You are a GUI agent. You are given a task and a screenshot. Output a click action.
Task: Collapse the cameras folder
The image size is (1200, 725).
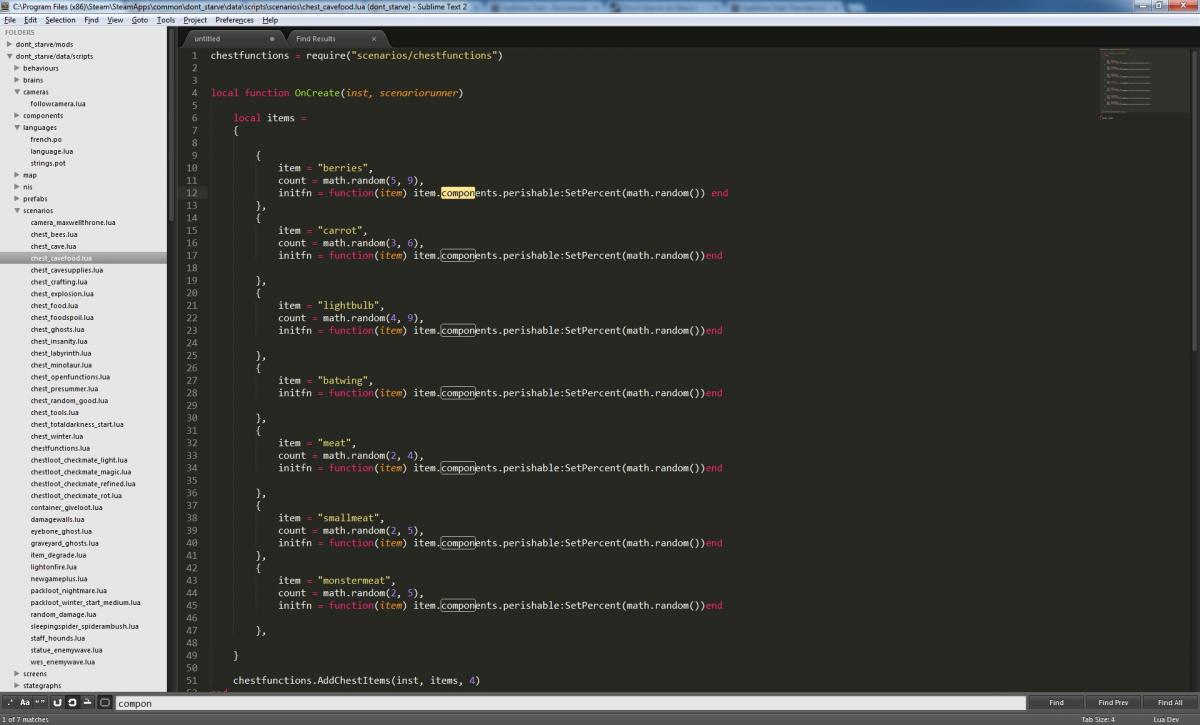[17, 92]
